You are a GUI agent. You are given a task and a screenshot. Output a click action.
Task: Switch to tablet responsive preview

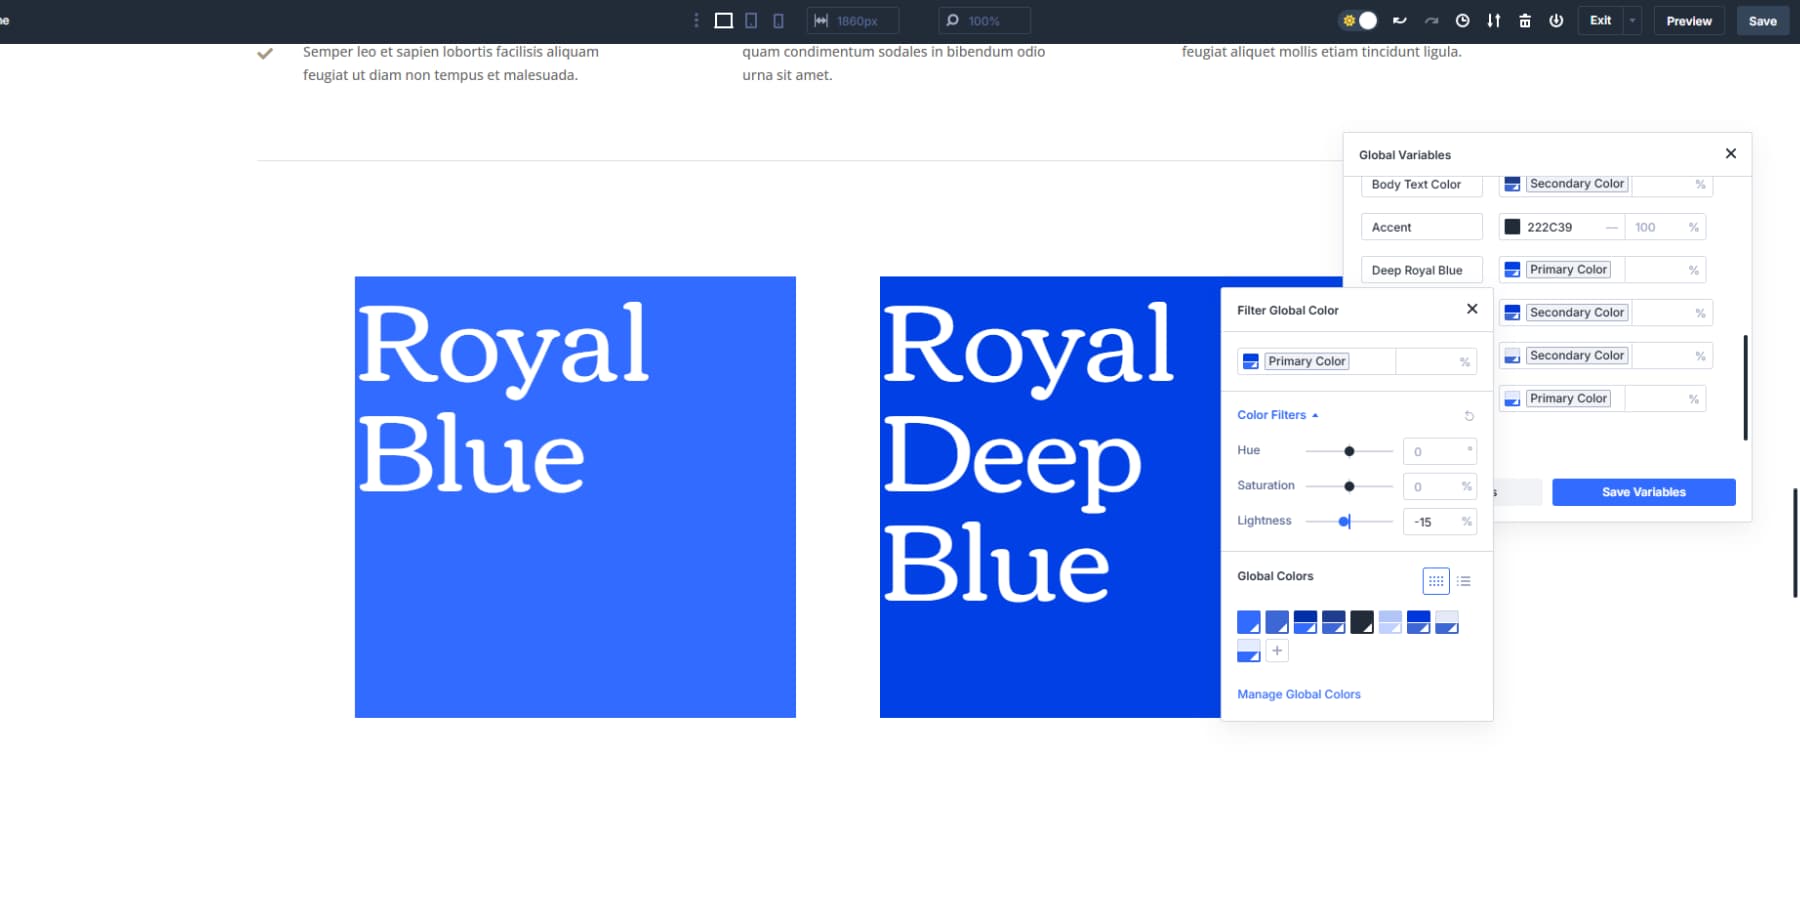point(751,20)
